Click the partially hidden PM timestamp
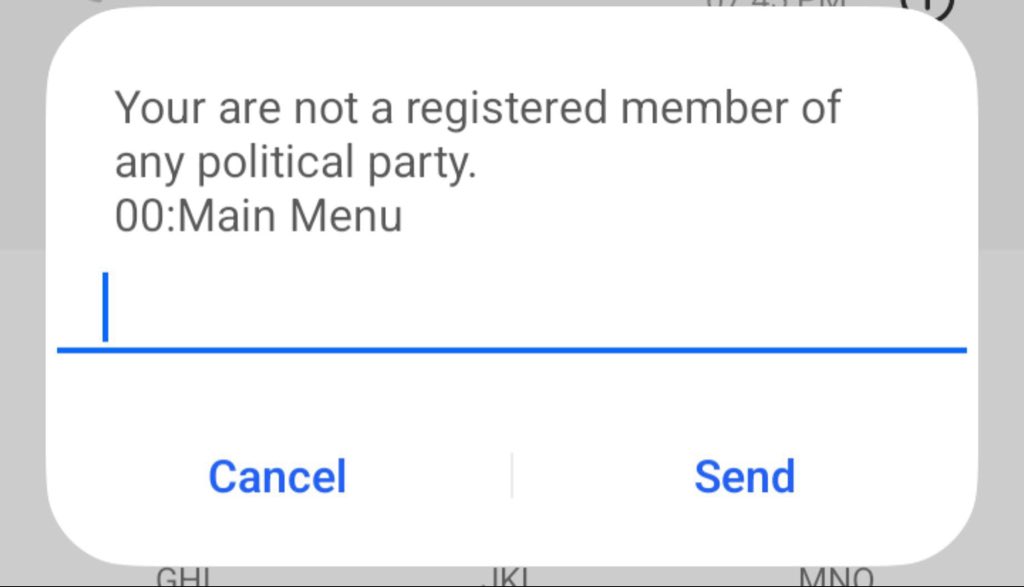 (x=776, y=4)
